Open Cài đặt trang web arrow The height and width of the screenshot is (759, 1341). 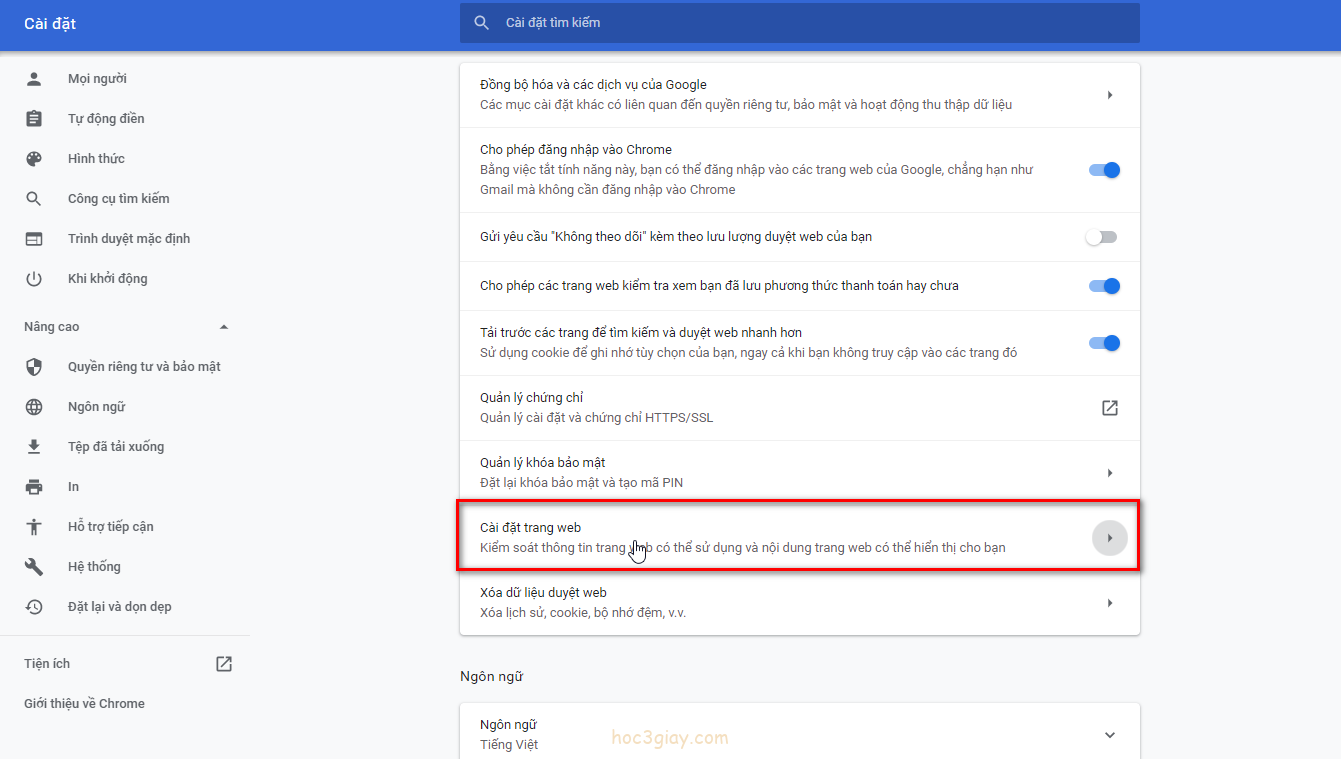[1109, 538]
